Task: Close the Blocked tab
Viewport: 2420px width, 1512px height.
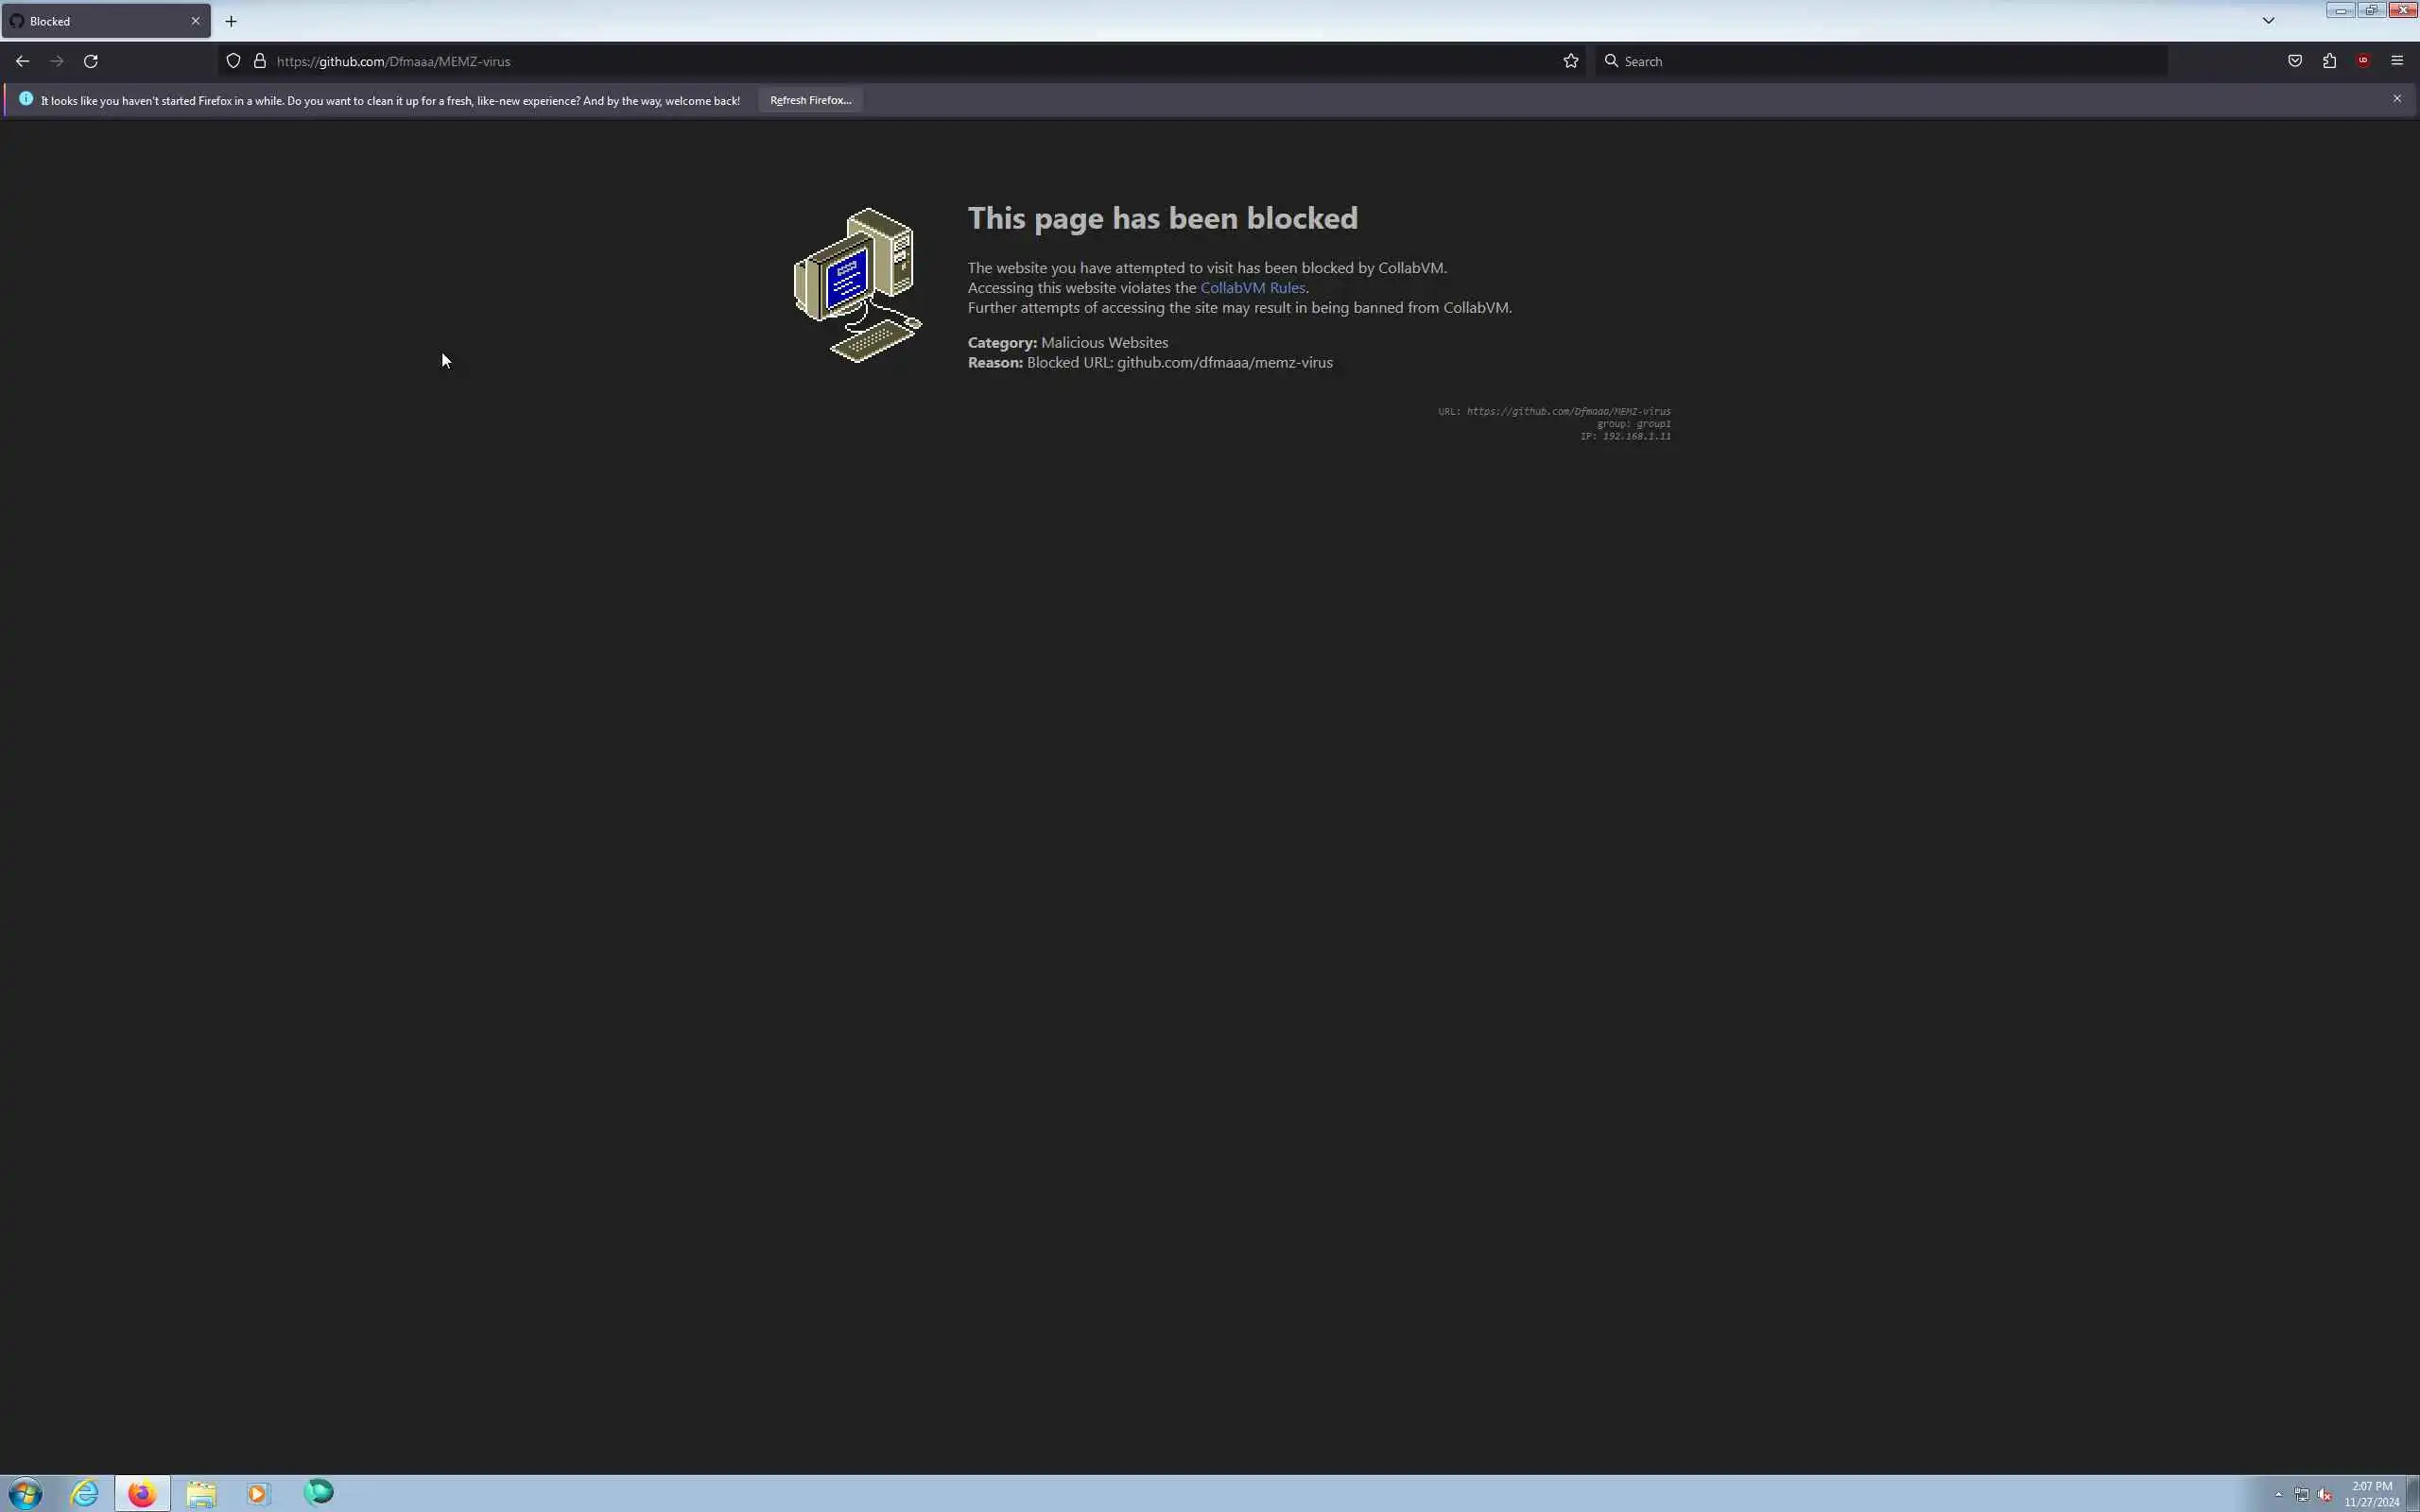Action: pyautogui.click(x=195, y=21)
